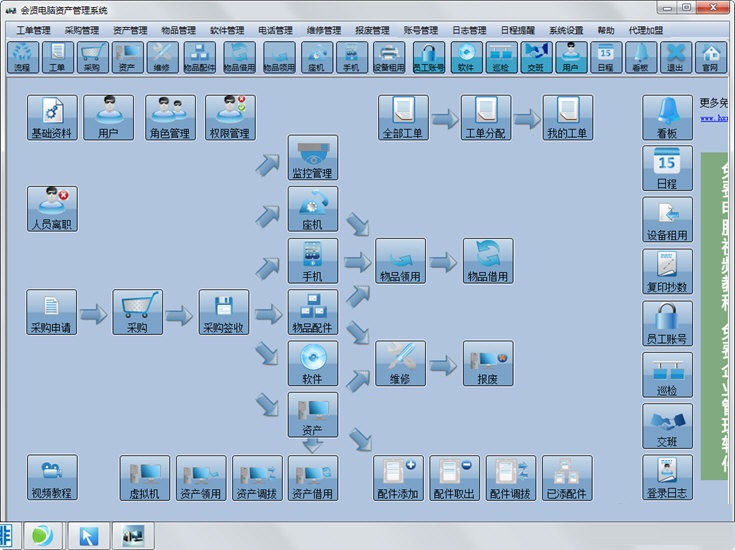Open the 系统设置 menu
Screen dimensions: 735x550
click(566, 30)
